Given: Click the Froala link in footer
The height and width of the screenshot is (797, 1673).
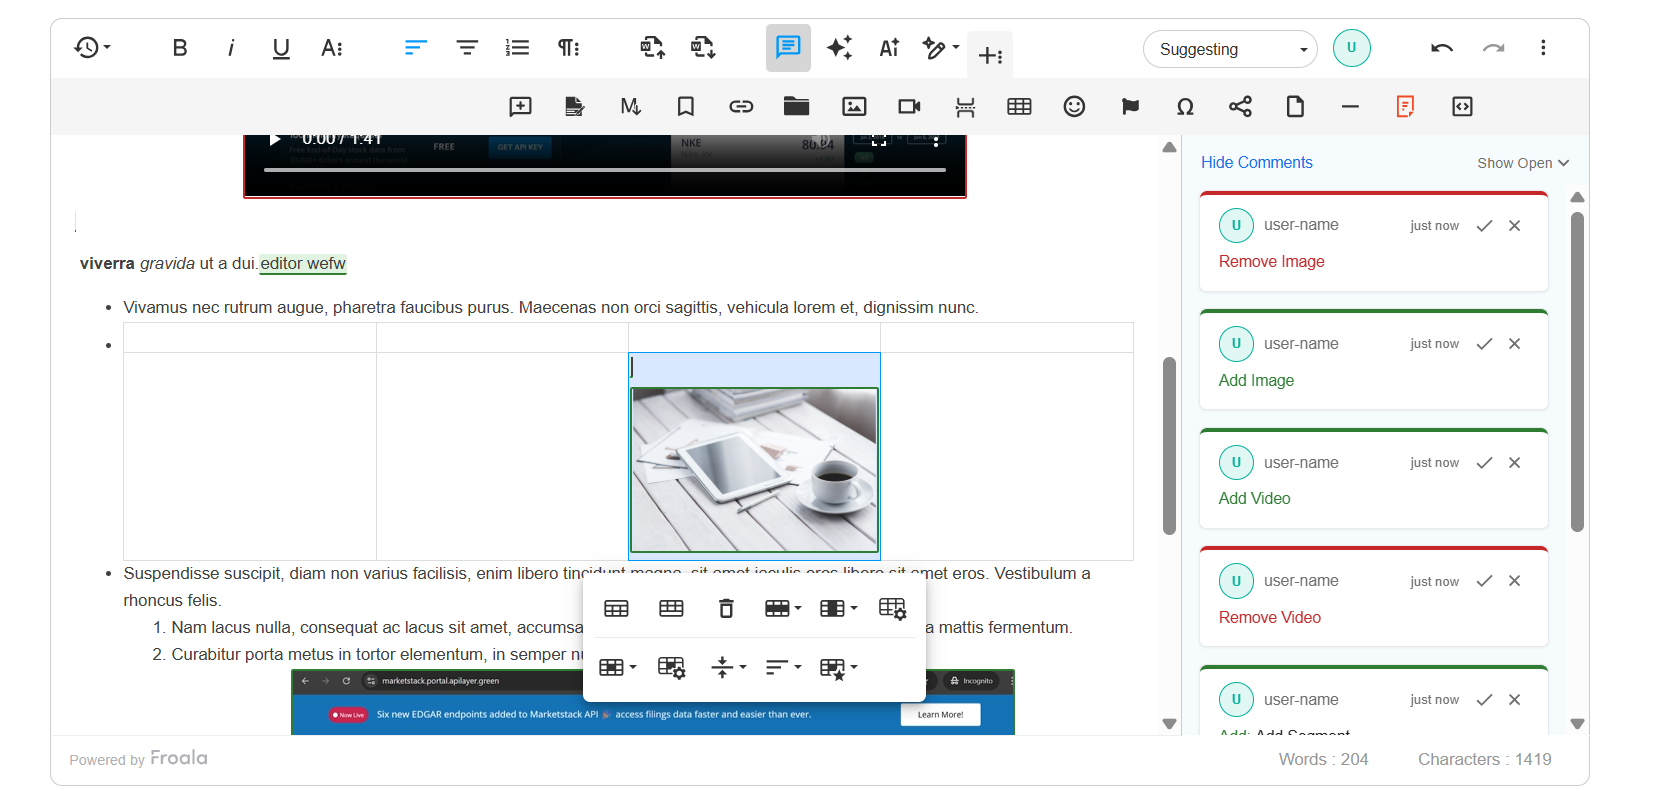Looking at the screenshot, I should (x=179, y=759).
